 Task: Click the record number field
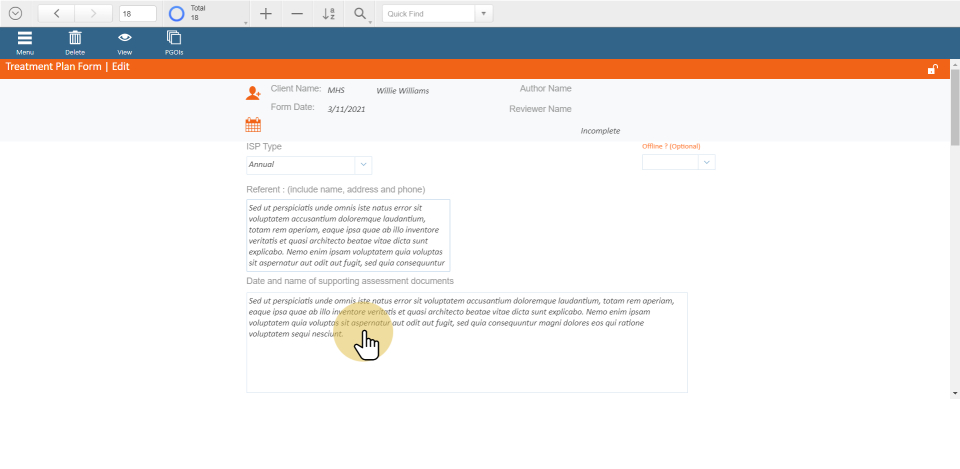click(137, 14)
